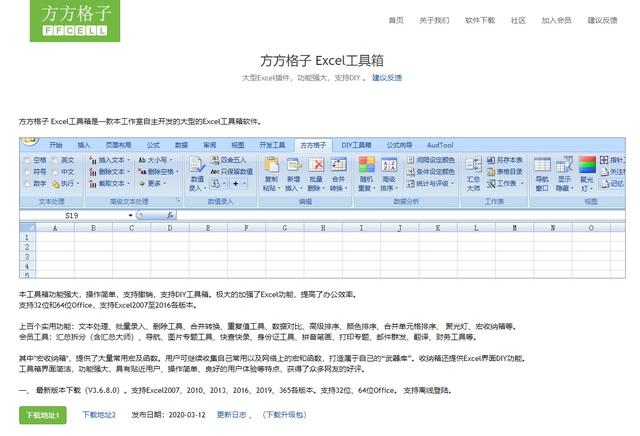The height and width of the screenshot is (436, 640).
Task: Click the 删除空格 icon
Action: coord(142,172)
